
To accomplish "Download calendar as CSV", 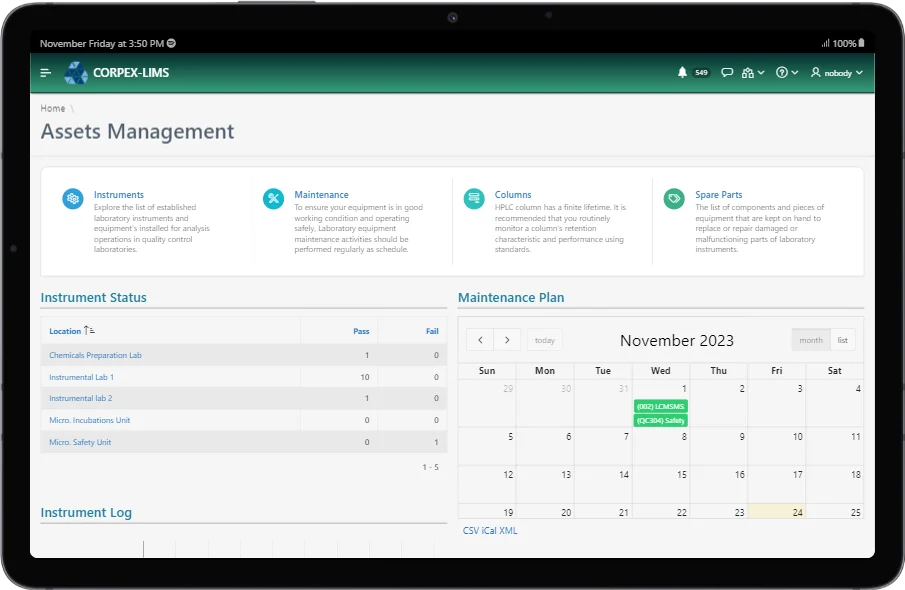I will (x=471, y=531).
